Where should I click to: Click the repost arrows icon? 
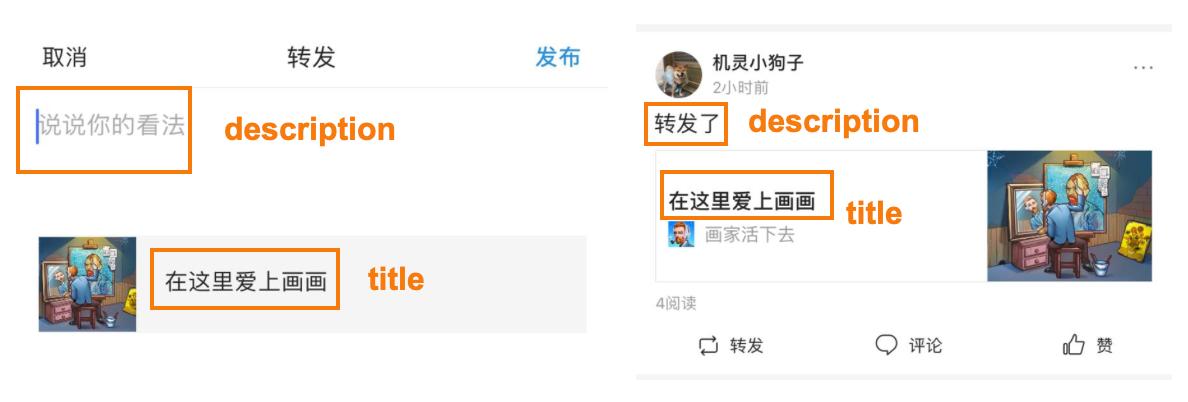(708, 346)
